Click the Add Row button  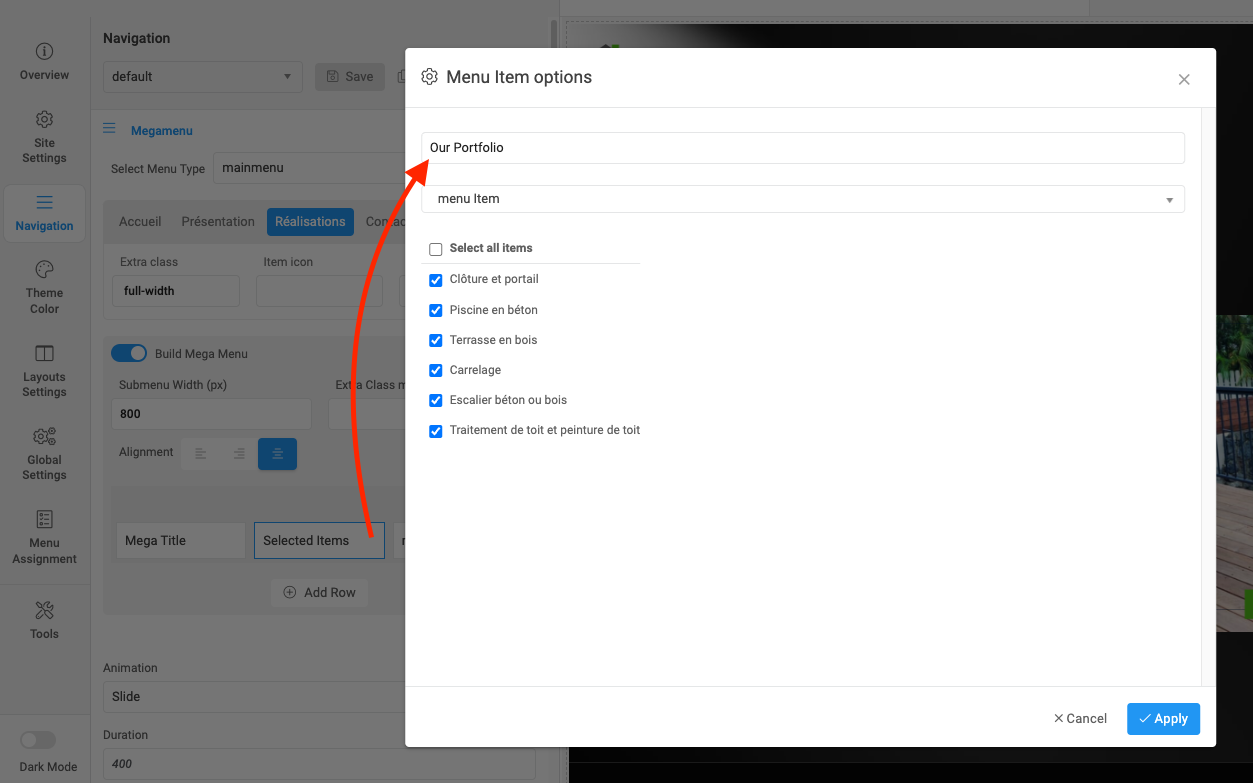click(320, 592)
